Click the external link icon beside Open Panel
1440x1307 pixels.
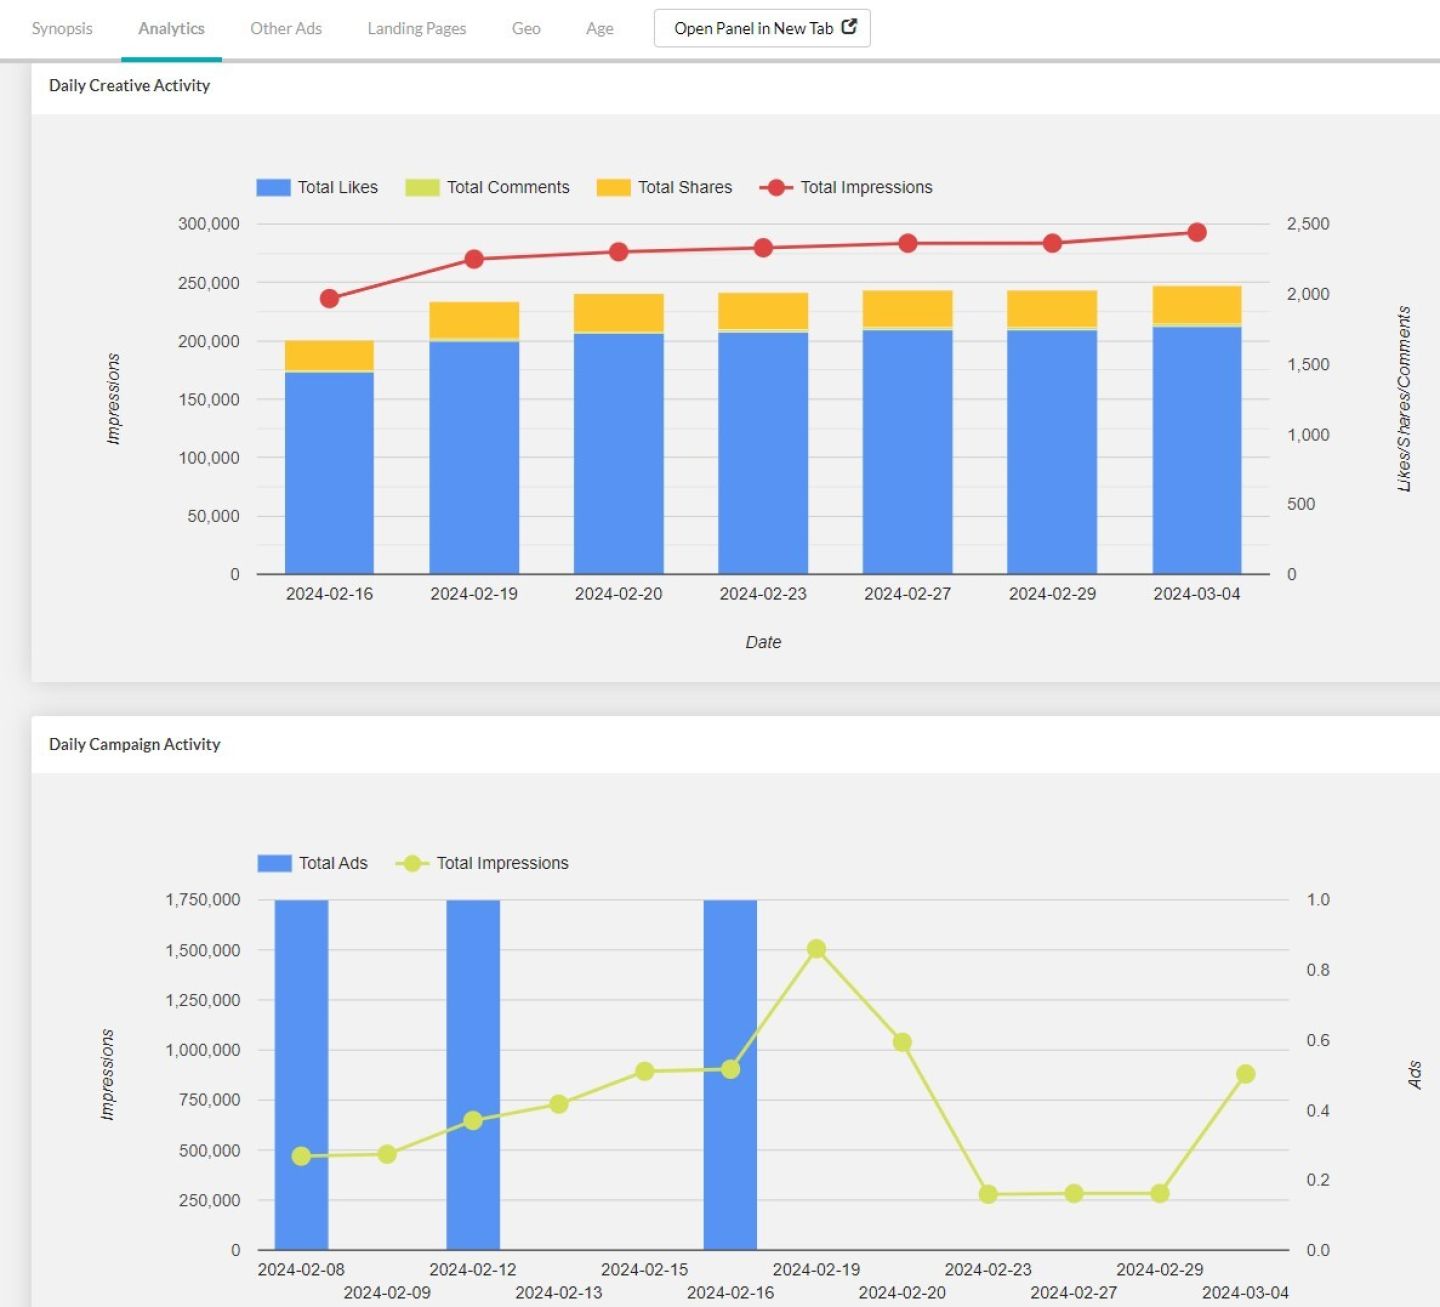pos(849,27)
